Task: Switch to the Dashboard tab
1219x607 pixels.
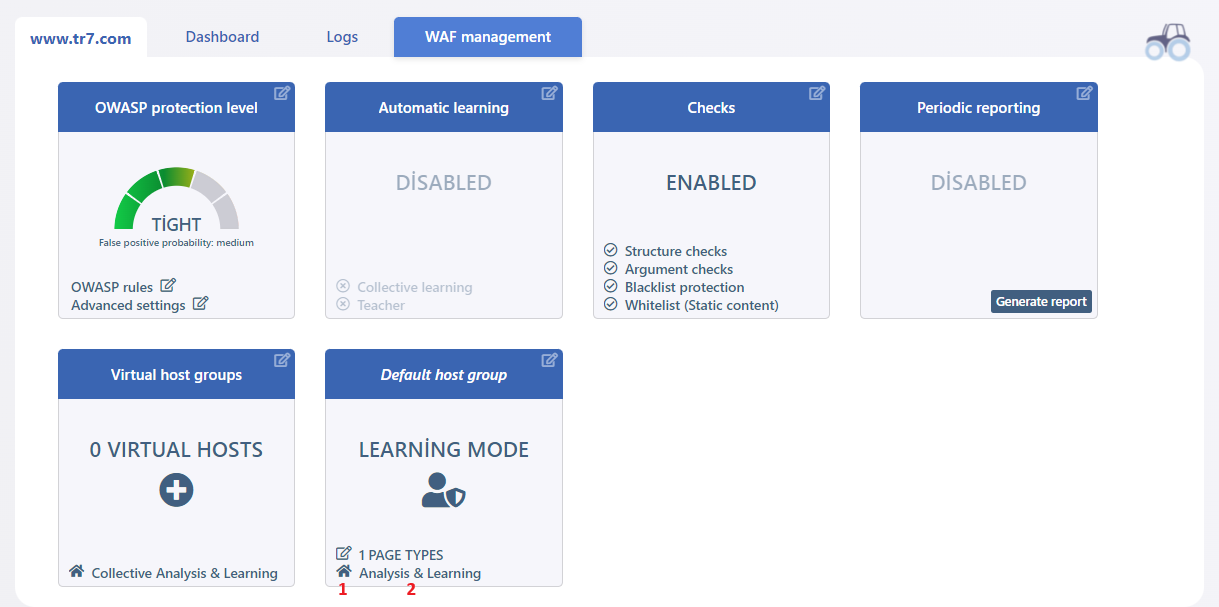Action: (x=222, y=37)
